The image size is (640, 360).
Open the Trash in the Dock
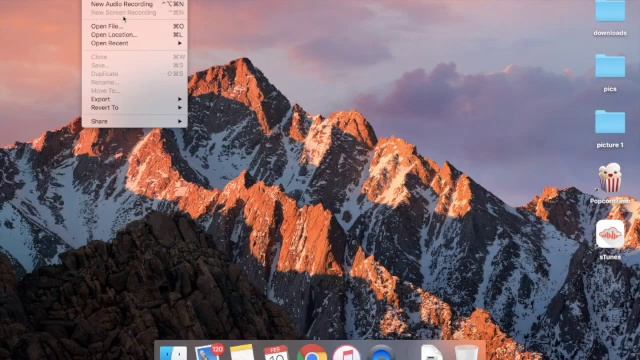tap(466, 353)
